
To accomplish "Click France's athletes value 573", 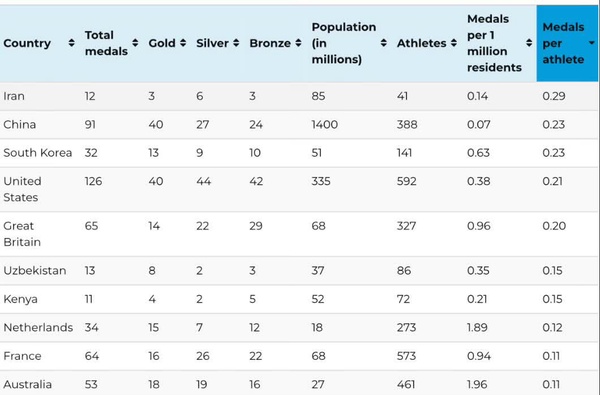I will pos(406,356).
